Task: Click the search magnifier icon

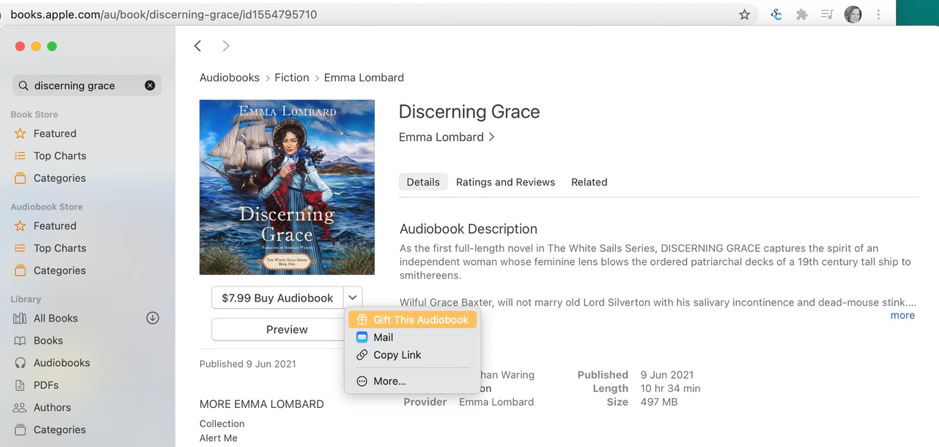Action: [23, 86]
